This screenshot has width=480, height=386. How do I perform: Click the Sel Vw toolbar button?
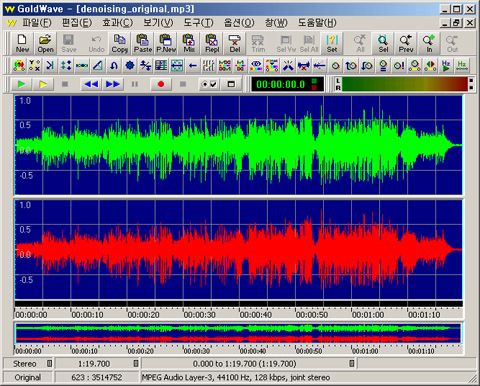(286, 43)
